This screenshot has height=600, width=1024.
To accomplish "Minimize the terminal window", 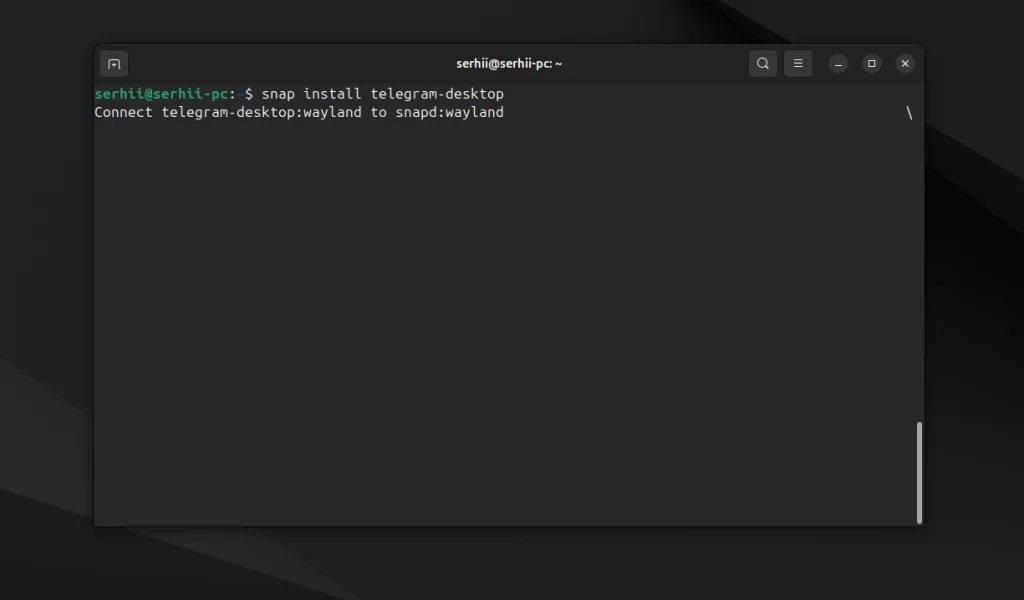I will tap(839, 64).
